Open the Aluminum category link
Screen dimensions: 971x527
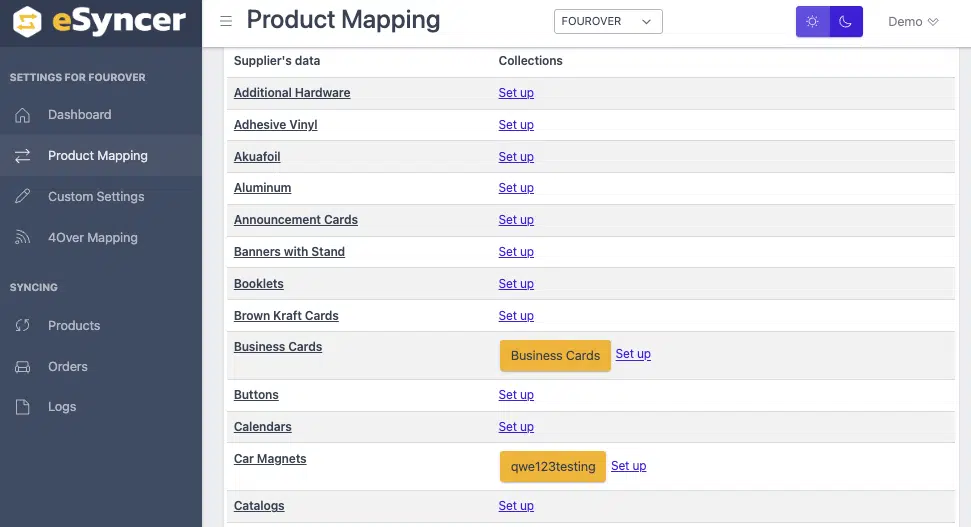pyautogui.click(x=262, y=188)
